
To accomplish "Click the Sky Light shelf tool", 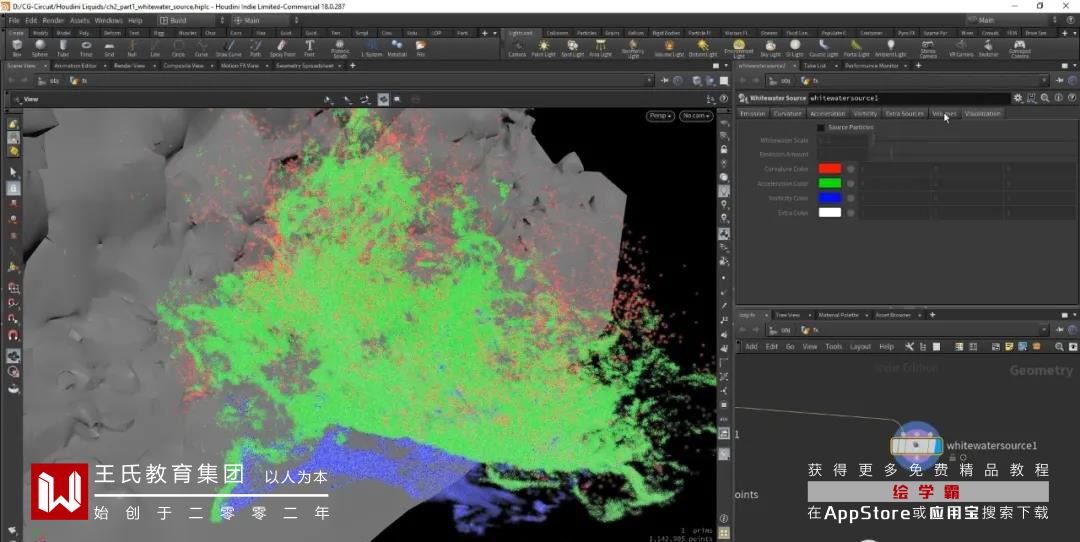I will point(770,47).
